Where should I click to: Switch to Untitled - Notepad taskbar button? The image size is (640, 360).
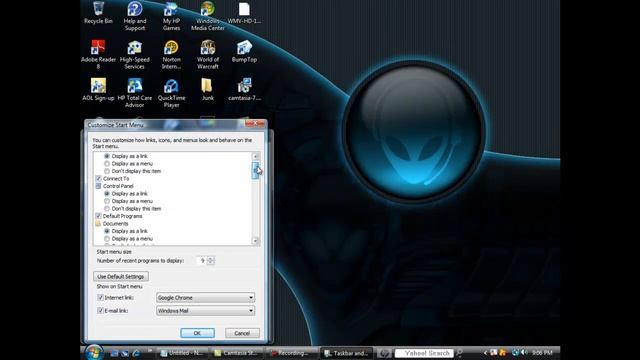[182, 353]
